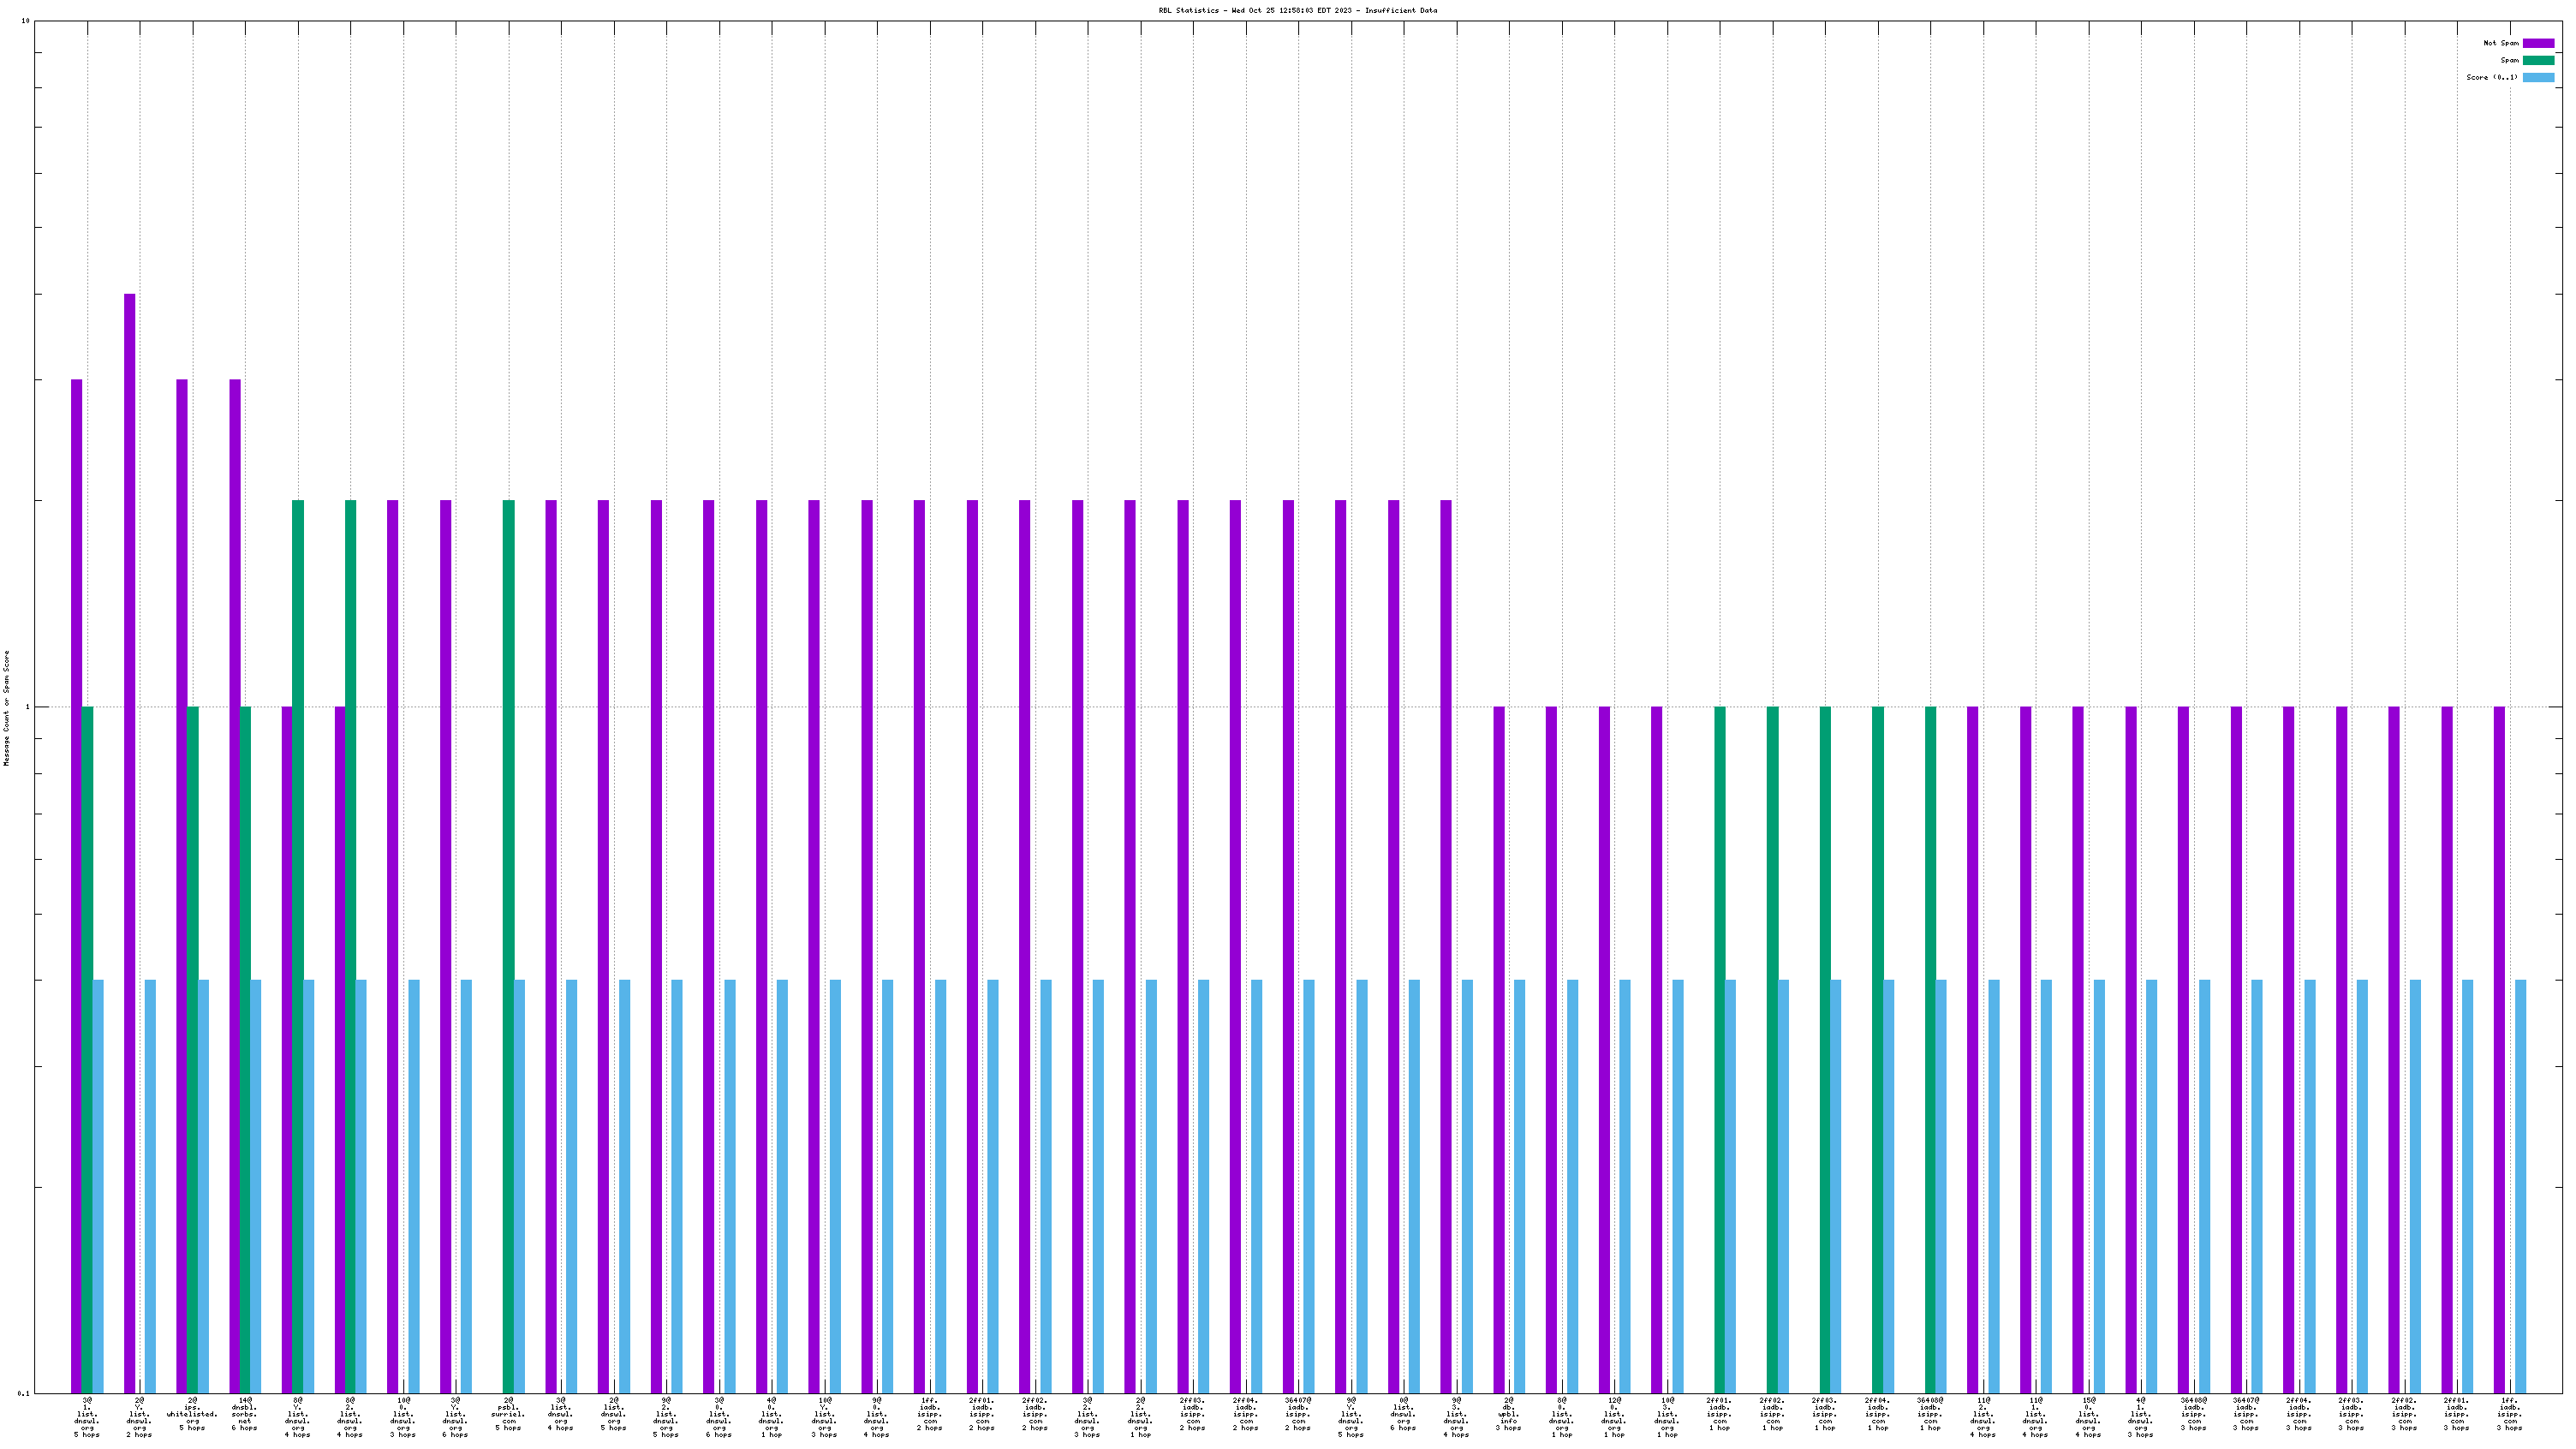Click the '0.1' tick on y-axis

pyautogui.click(x=23, y=1393)
